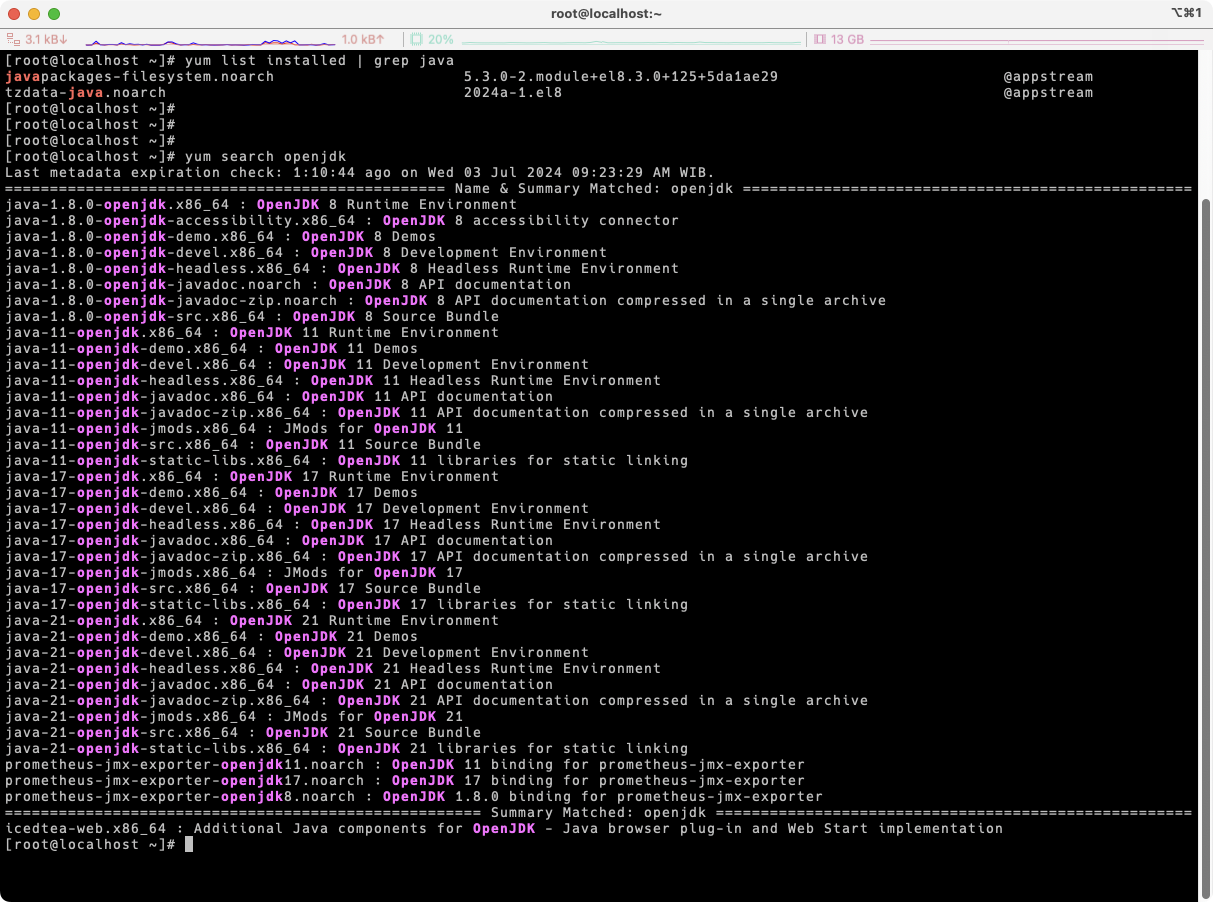The height and width of the screenshot is (902, 1213).
Task: Click java-17-openjdk-jmods.x86_64 line
Action: [x=233, y=572]
